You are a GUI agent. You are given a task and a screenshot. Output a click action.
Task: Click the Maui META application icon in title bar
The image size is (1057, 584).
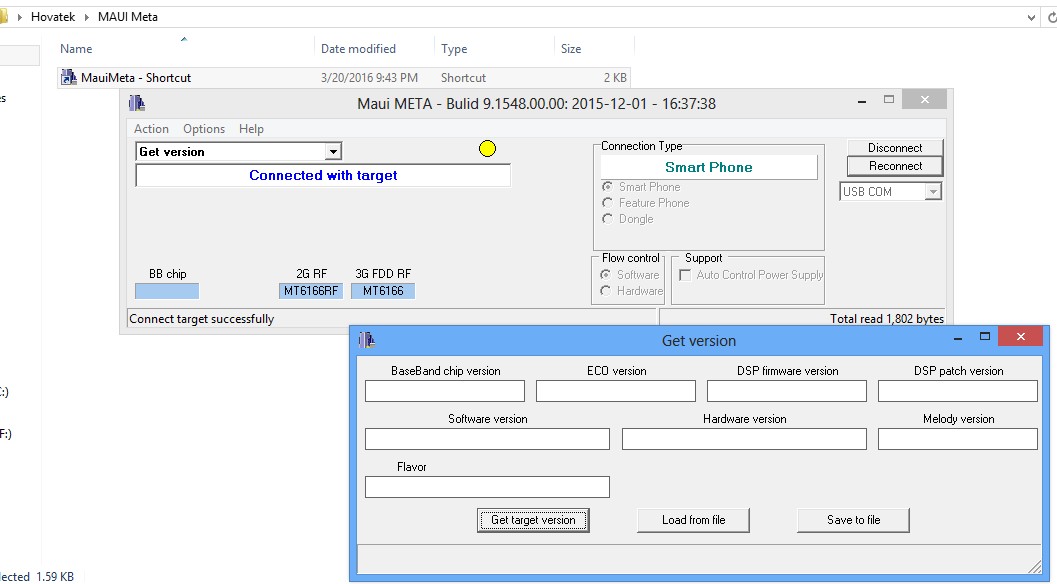click(138, 102)
